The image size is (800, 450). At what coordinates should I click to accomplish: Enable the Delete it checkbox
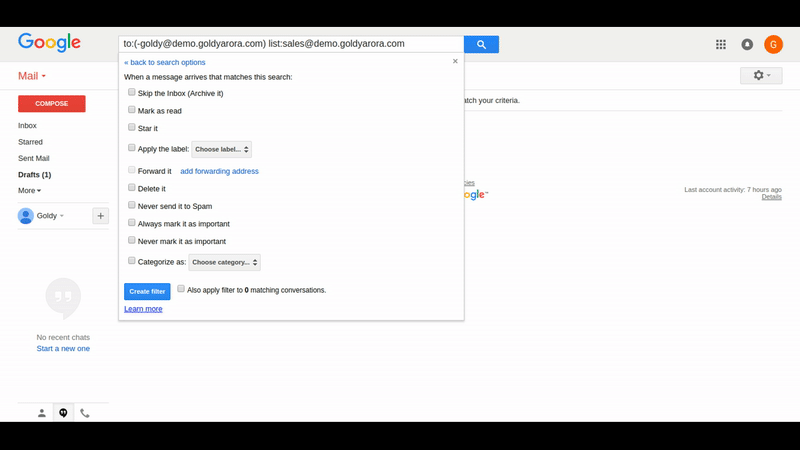(132, 188)
